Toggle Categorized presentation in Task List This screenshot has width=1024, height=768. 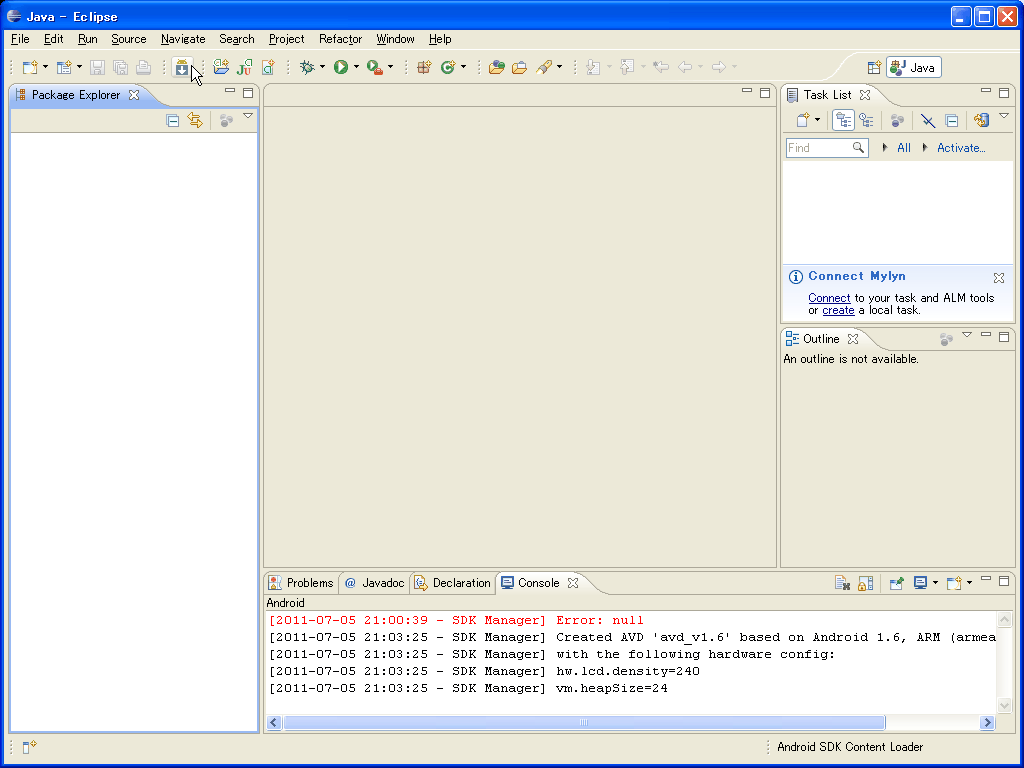click(x=843, y=120)
